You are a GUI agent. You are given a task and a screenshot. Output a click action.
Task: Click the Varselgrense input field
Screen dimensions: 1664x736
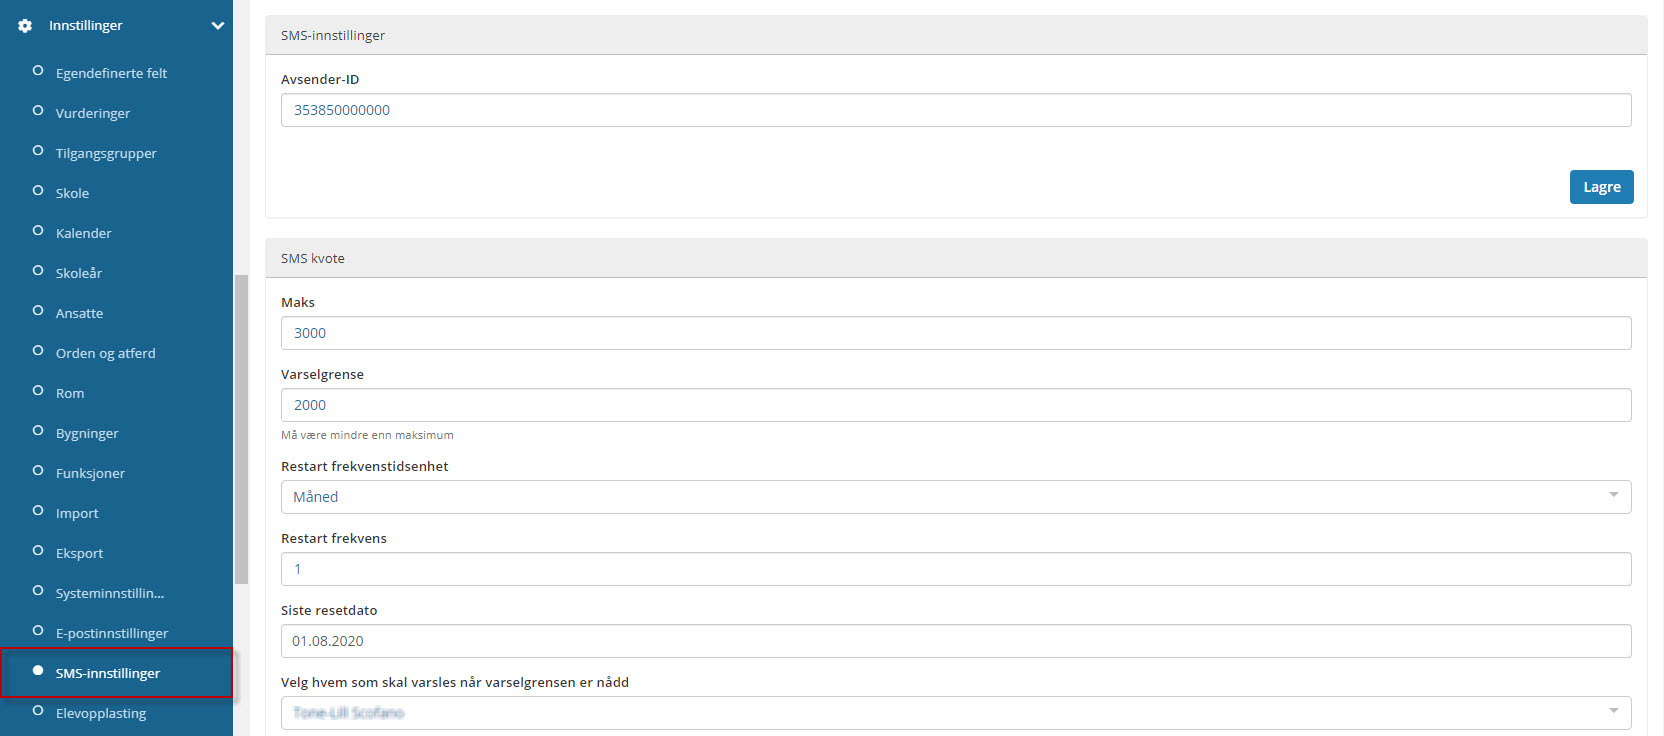955,405
